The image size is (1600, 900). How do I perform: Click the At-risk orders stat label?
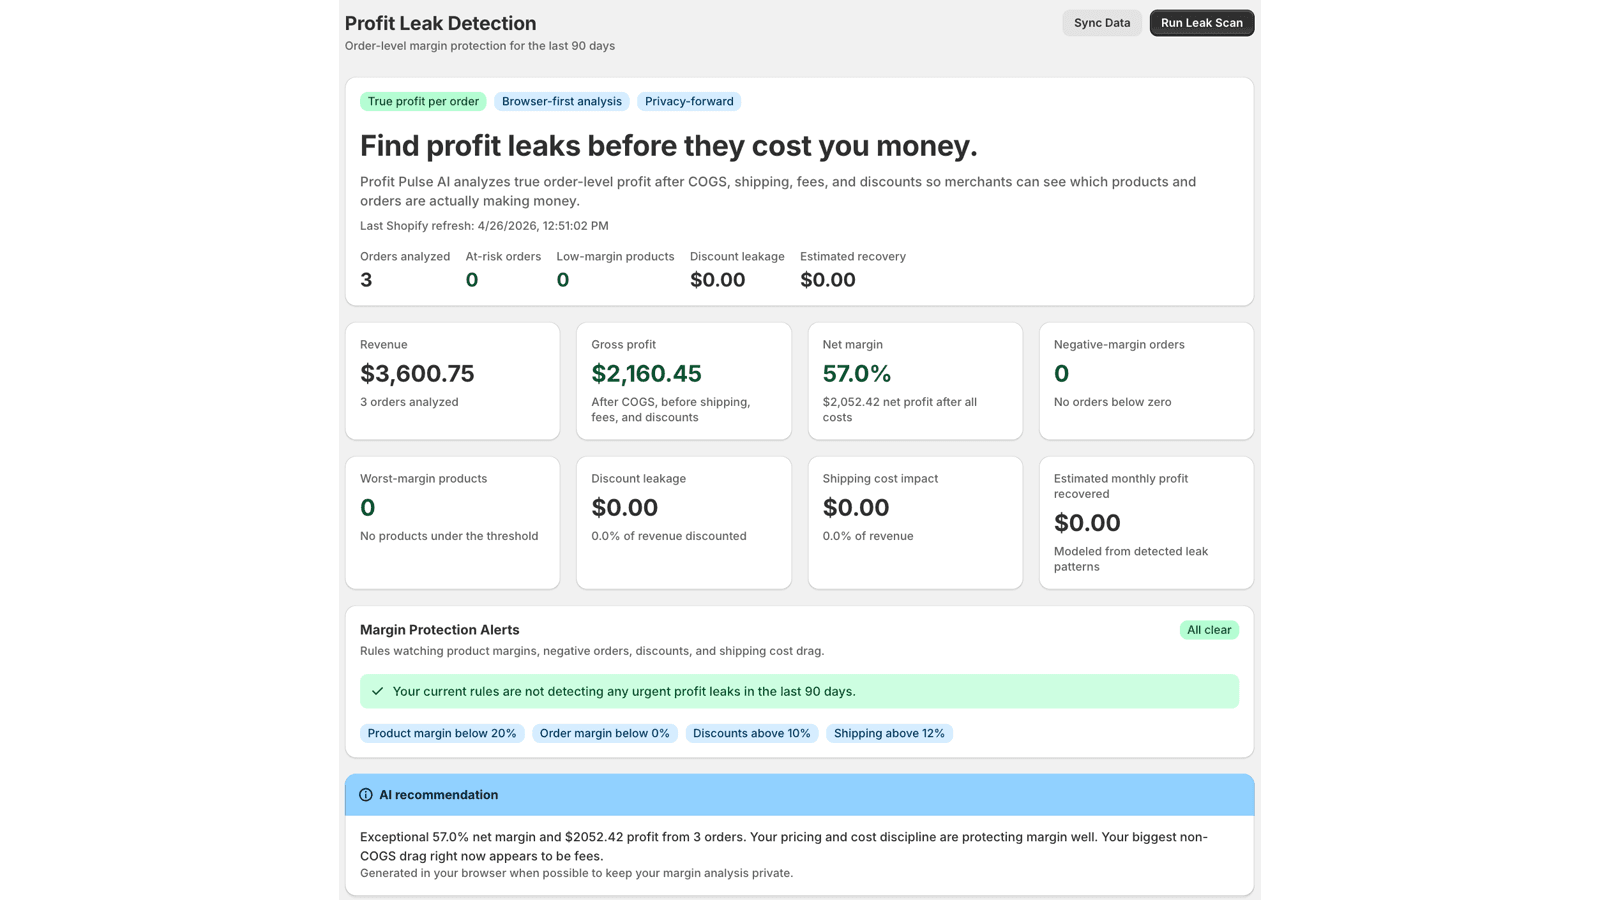pyautogui.click(x=503, y=256)
